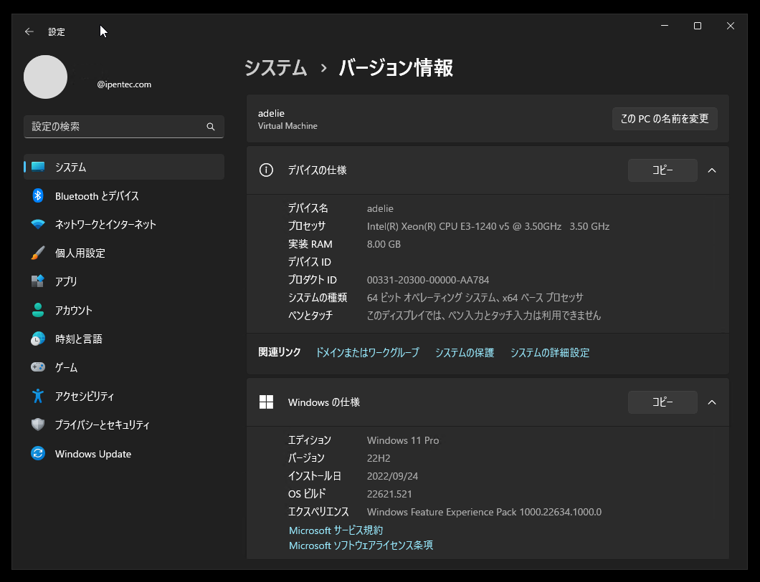Open システムの保護 link
Image resolution: width=760 pixels, height=582 pixels.
(x=464, y=353)
